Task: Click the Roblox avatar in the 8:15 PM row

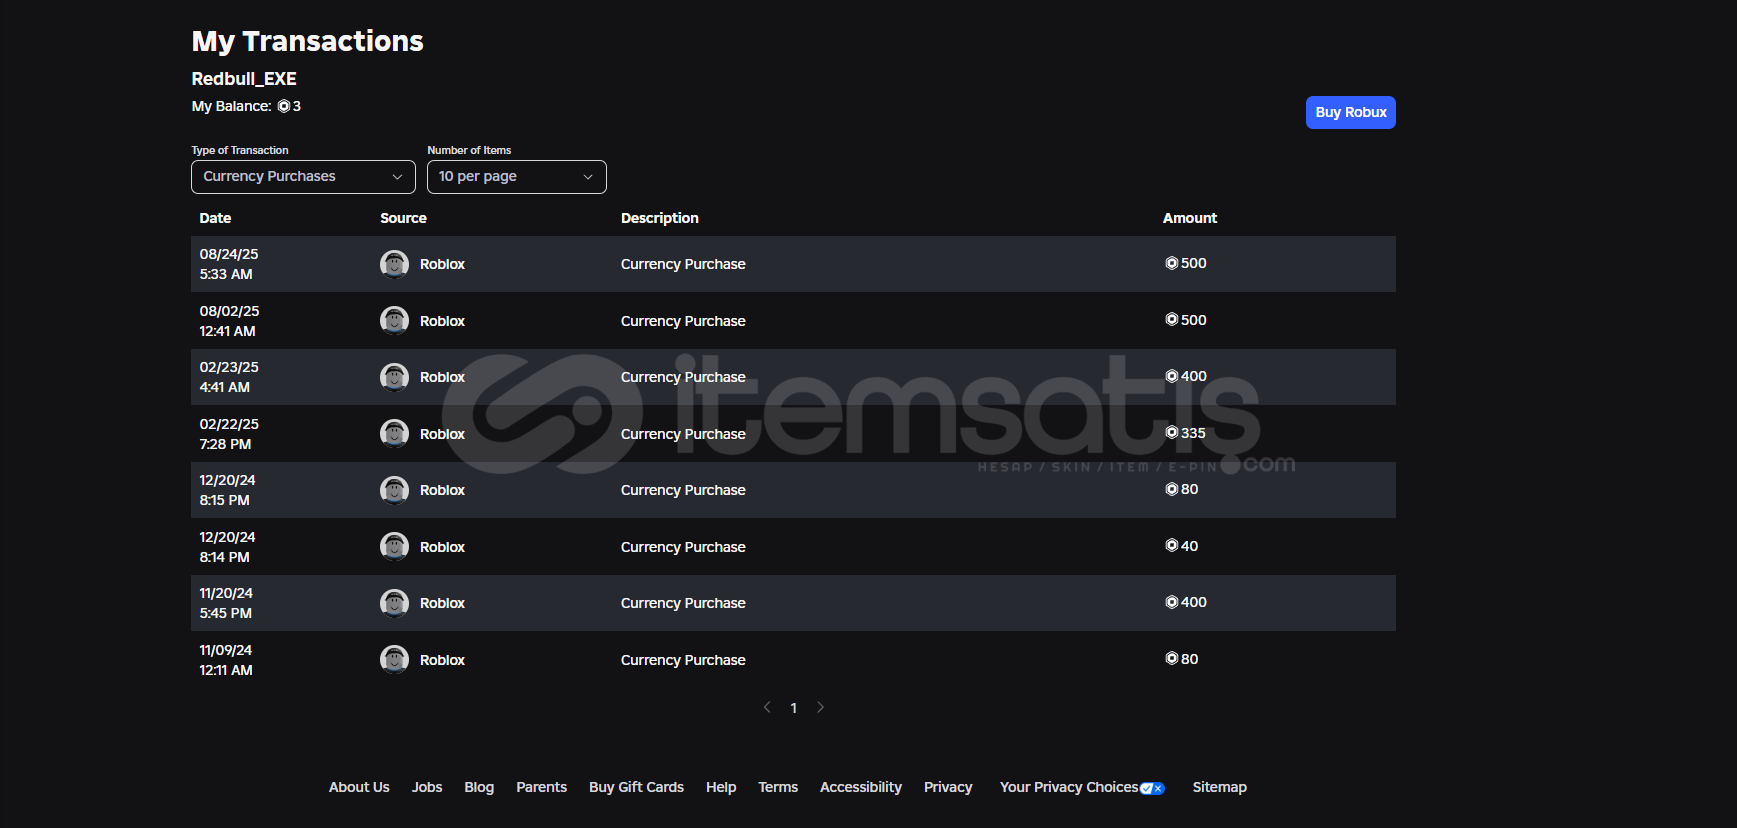Action: pos(395,490)
